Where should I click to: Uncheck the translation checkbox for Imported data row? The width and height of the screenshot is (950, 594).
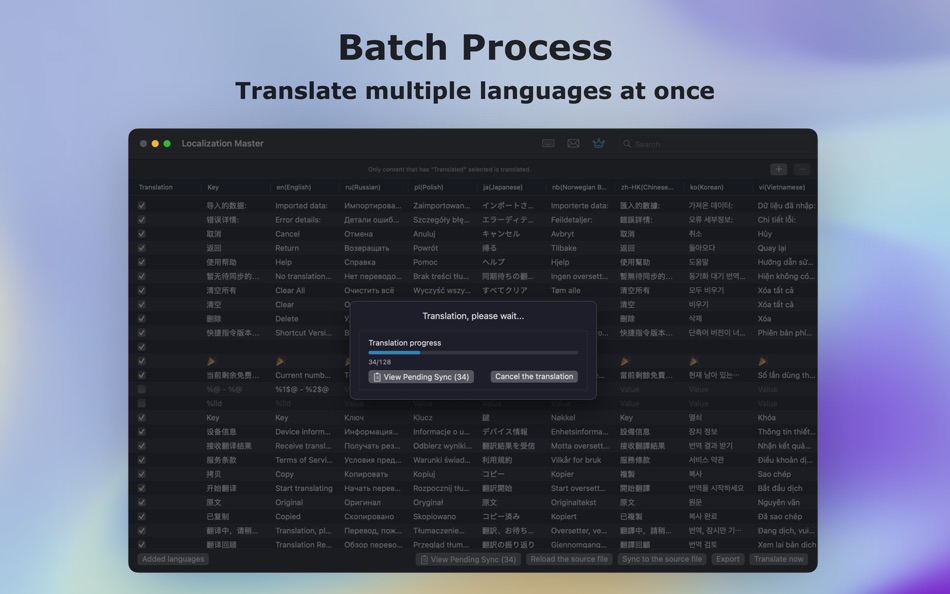(x=141, y=205)
